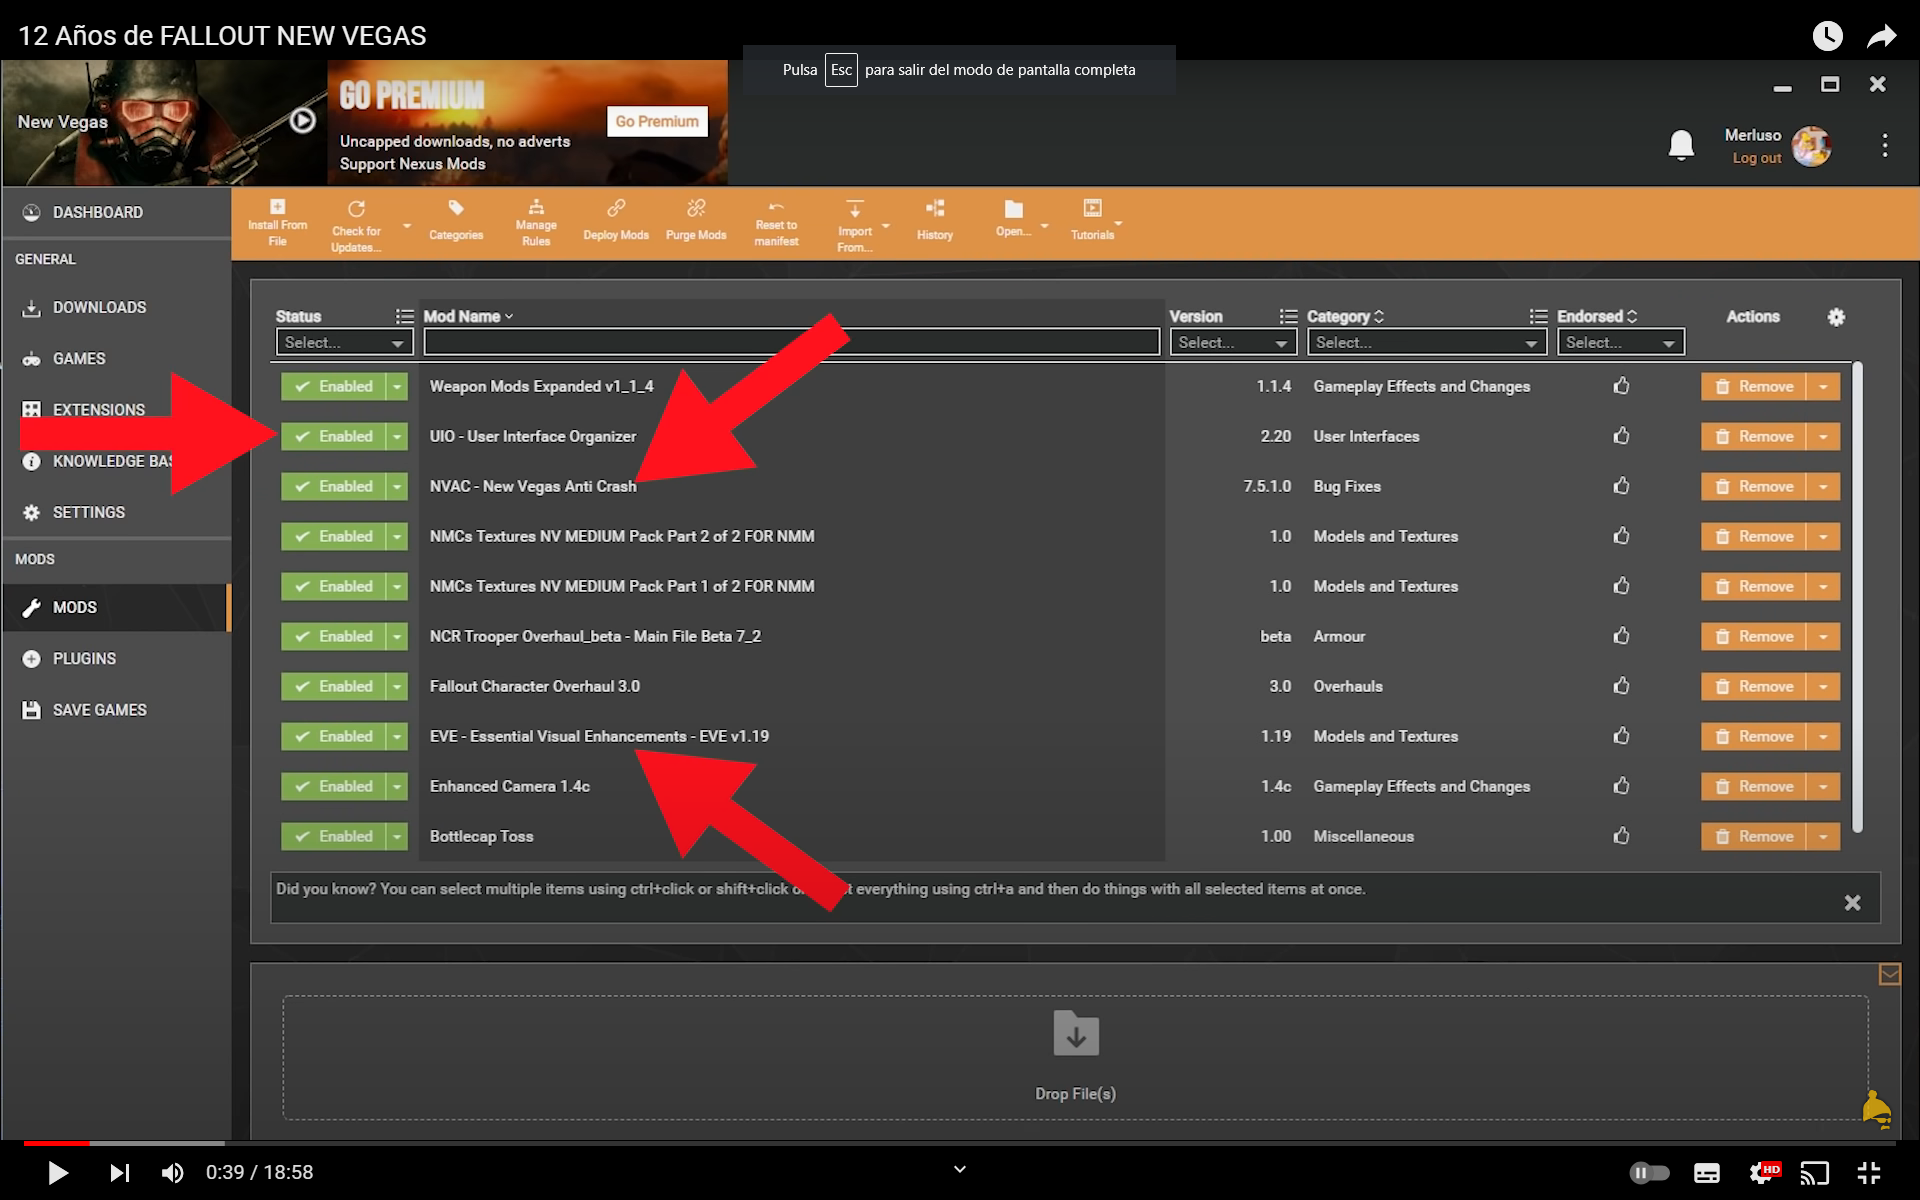The width and height of the screenshot is (1920, 1200).
Task: Click play icon on New Vegas banner
Action: pos(302,121)
